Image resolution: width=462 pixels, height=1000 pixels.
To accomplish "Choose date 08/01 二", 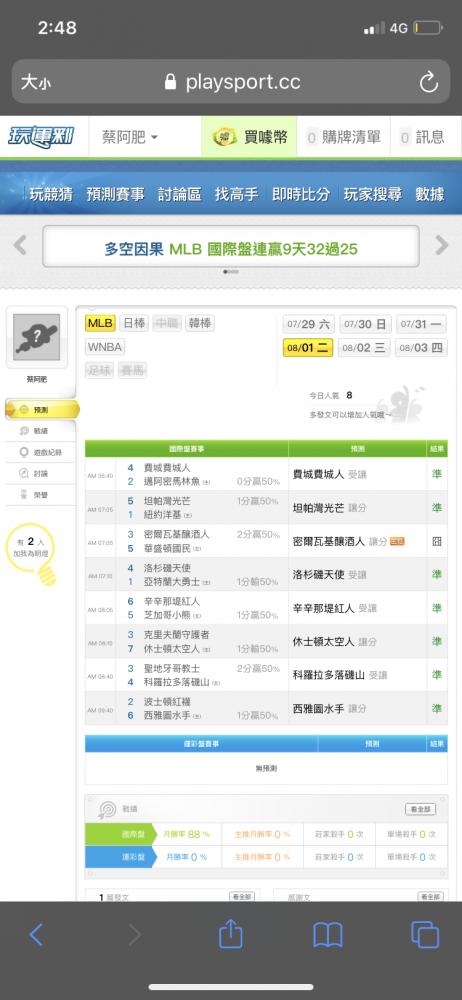I will (308, 348).
